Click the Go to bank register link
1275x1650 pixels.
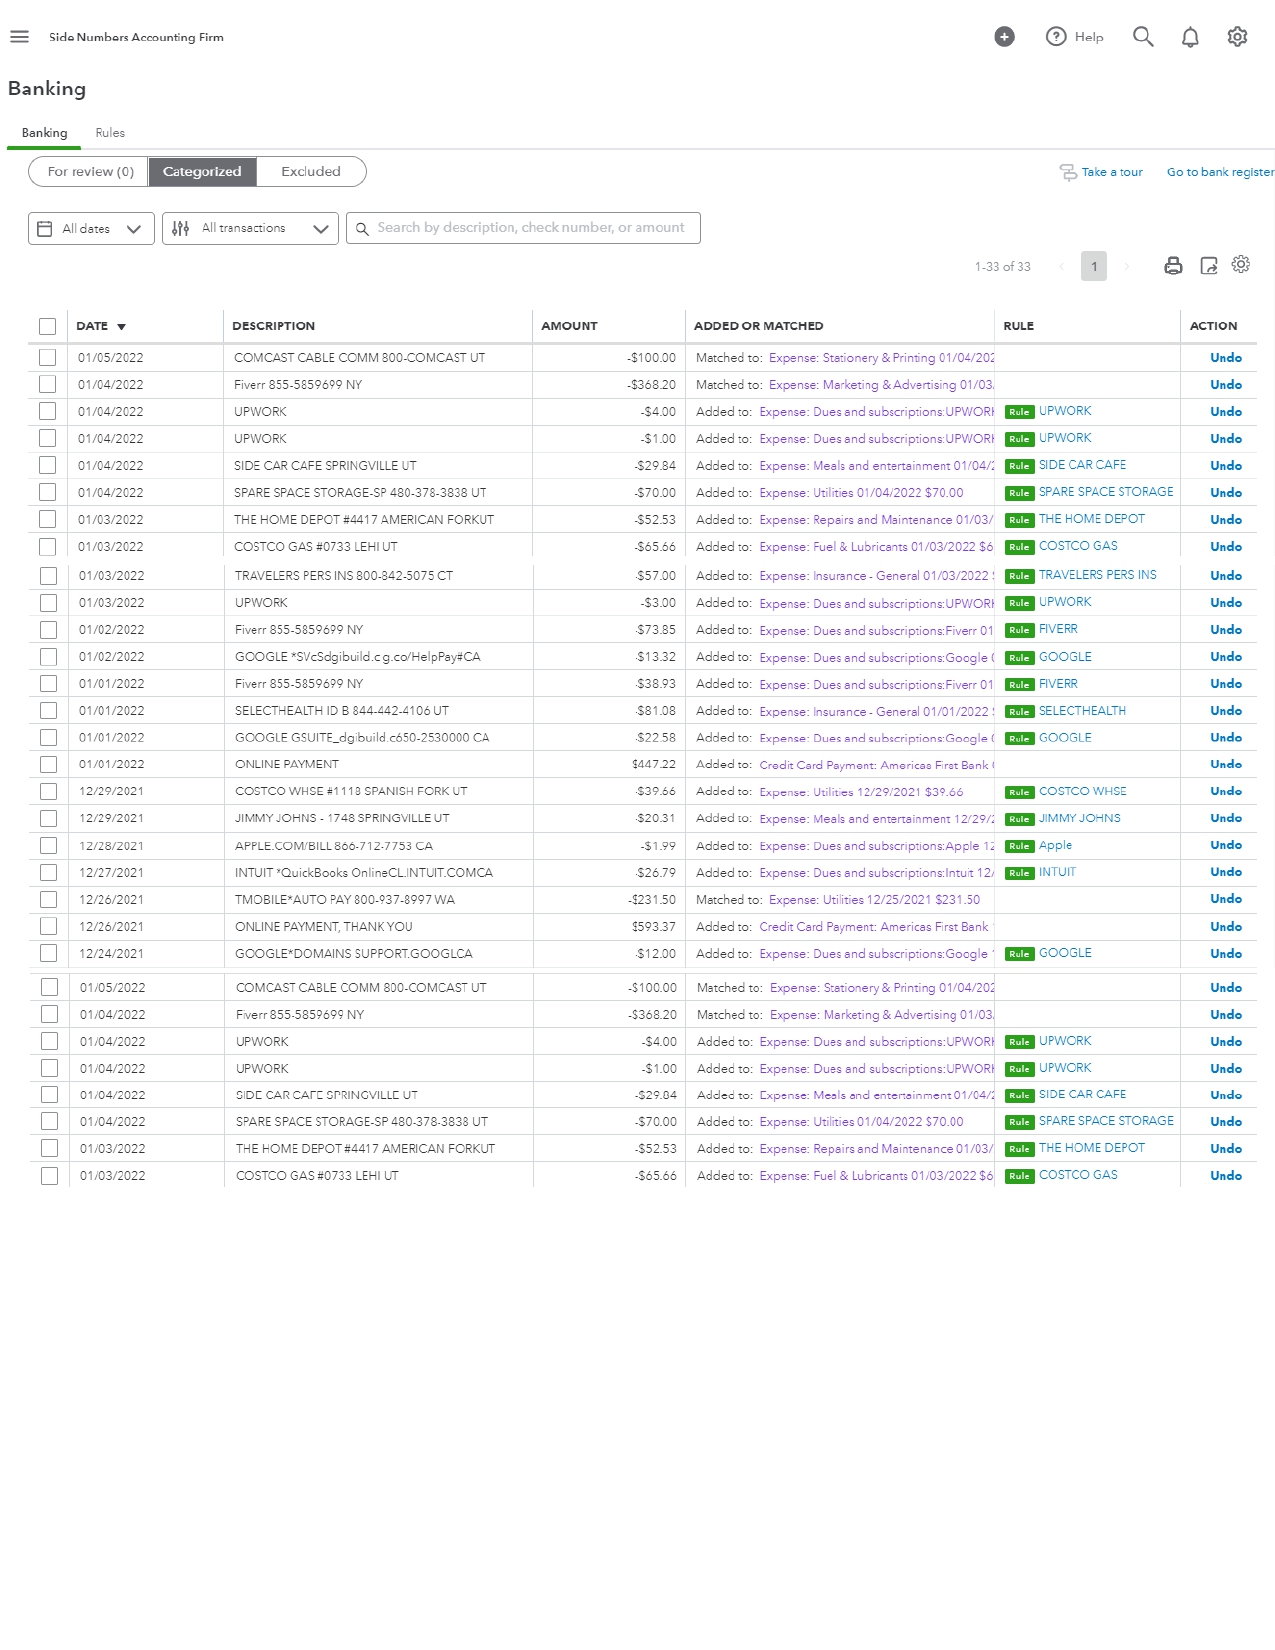1220,172
